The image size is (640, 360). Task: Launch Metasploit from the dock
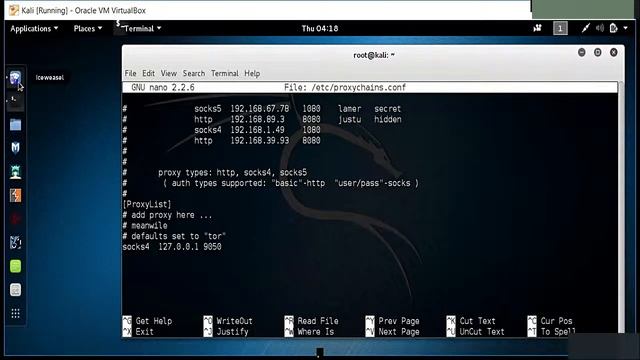(x=16, y=148)
